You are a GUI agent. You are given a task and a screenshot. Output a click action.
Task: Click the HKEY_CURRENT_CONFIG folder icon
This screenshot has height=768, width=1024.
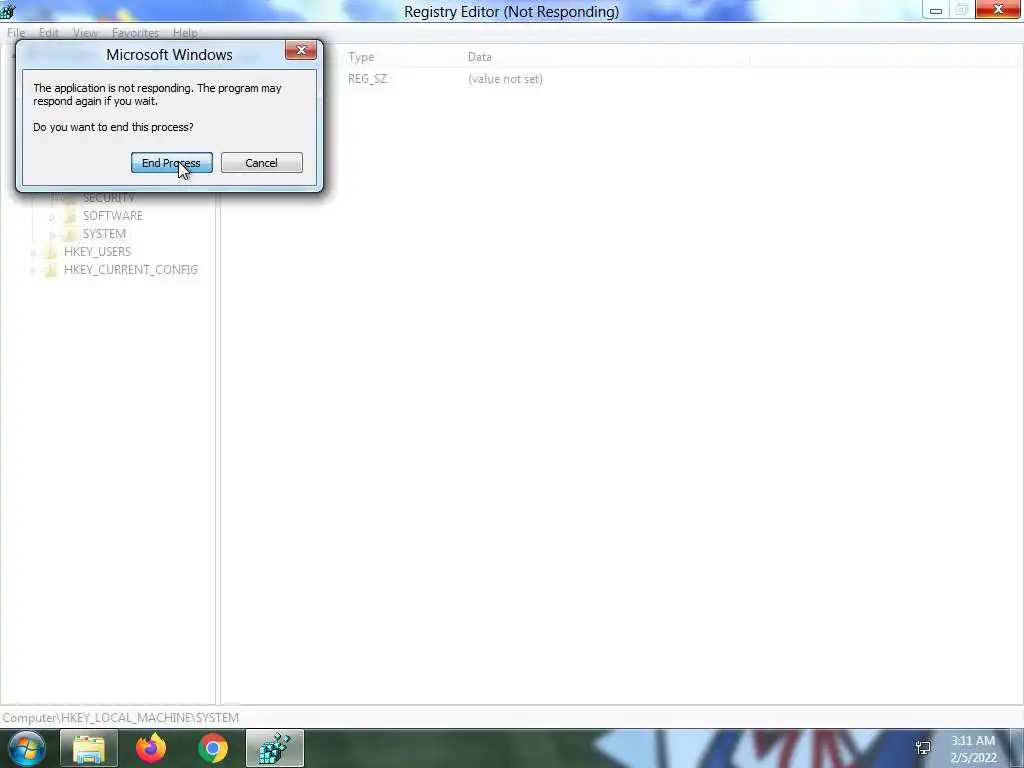click(50, 270)
